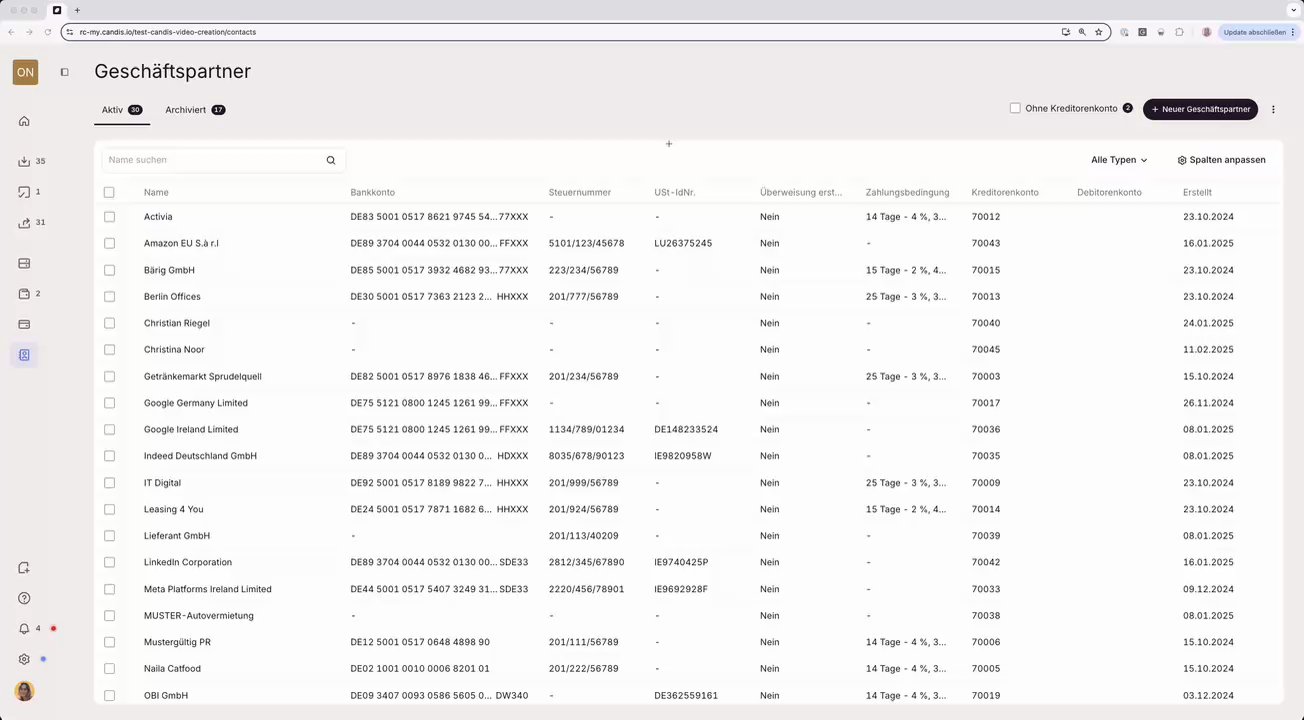Image resolution: width=1304 pixels, height=720 pixels.
Task: Click the Christina Noor name cell
Action: point(174,350)
